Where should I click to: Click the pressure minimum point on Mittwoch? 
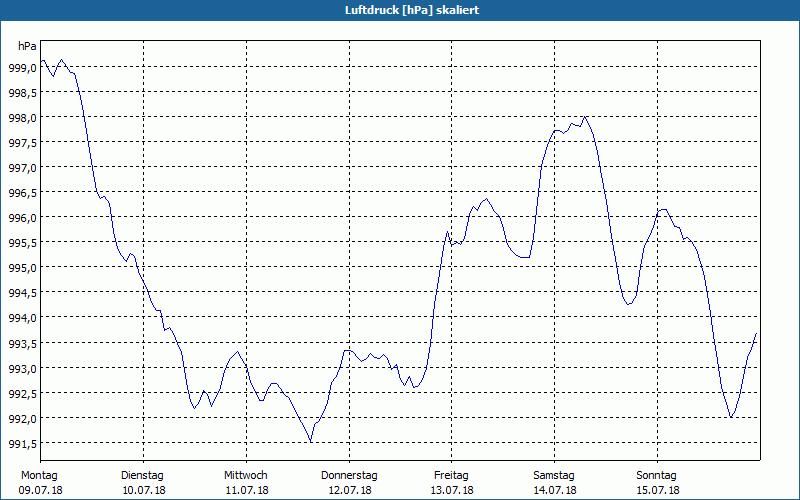click(x=311, y=442)
